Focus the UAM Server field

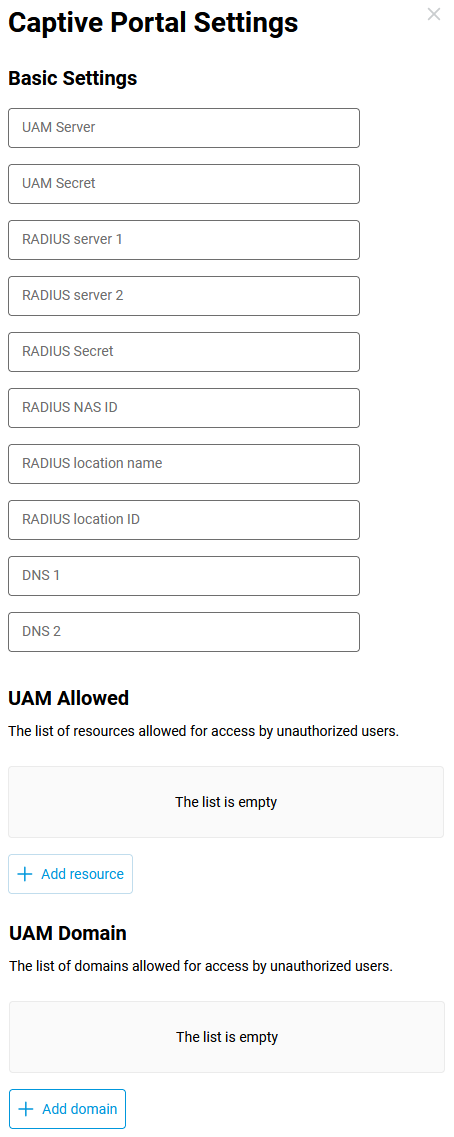(x=184, y=128)
